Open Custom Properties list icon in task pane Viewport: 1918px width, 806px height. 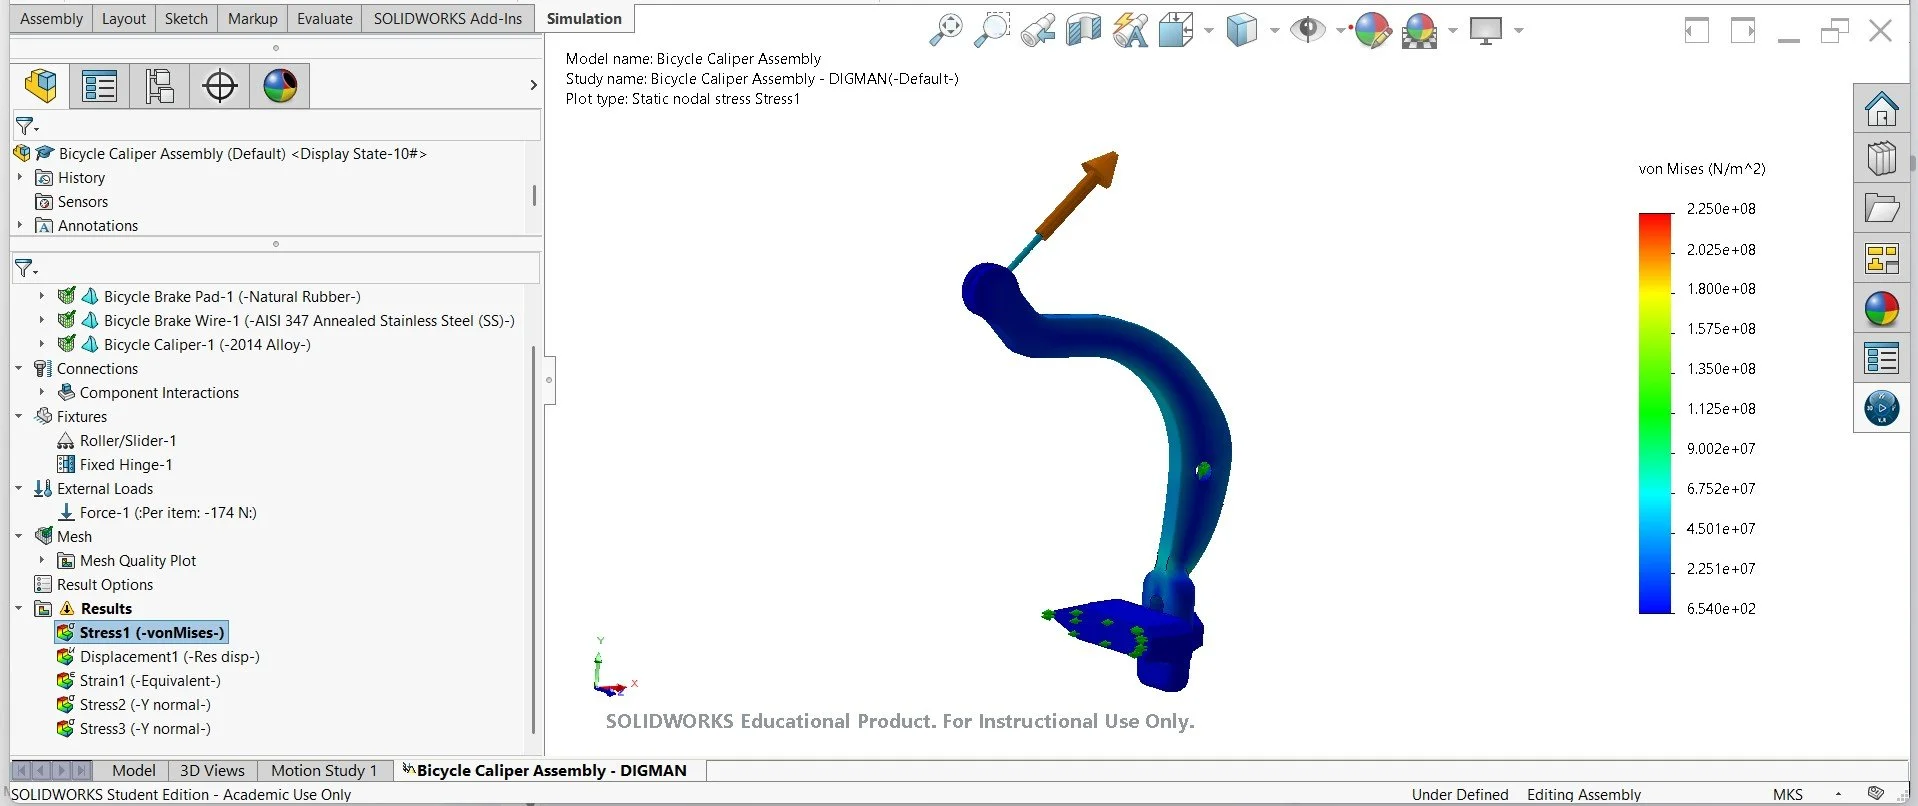1882,358
